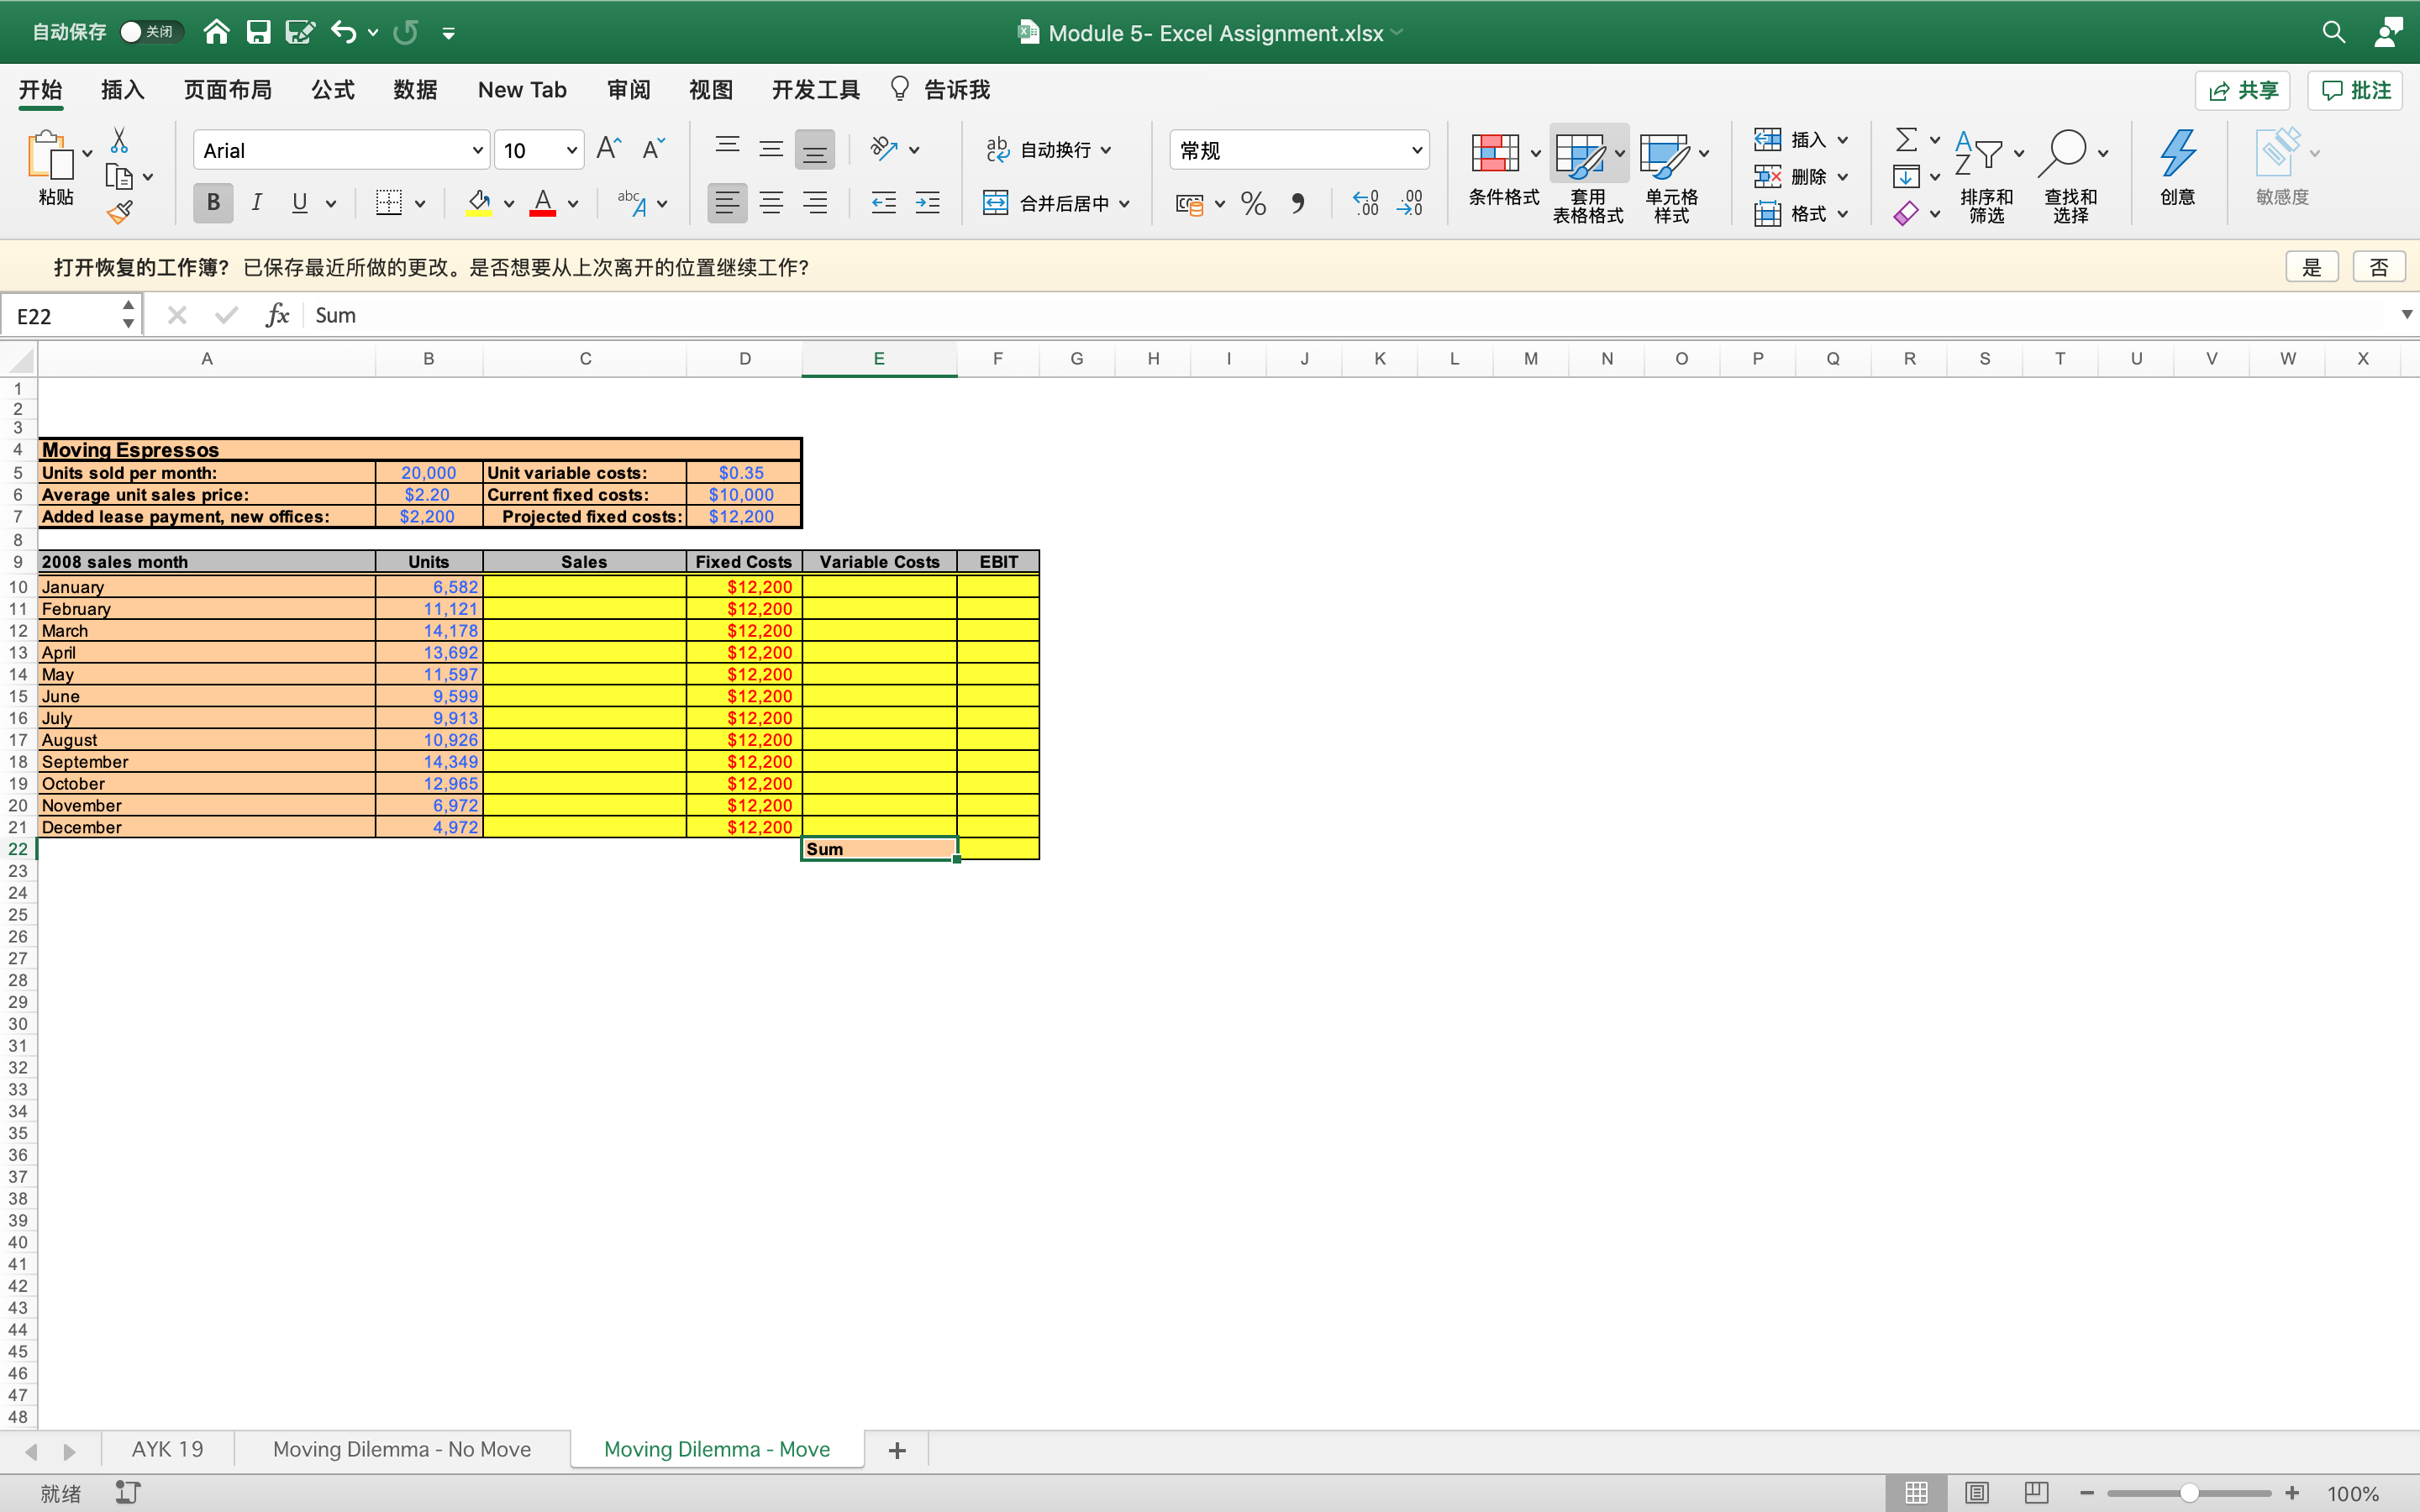Select the italic formatting icon
Viewport: 2420px width, 1512px height.
tap(257, 203)
